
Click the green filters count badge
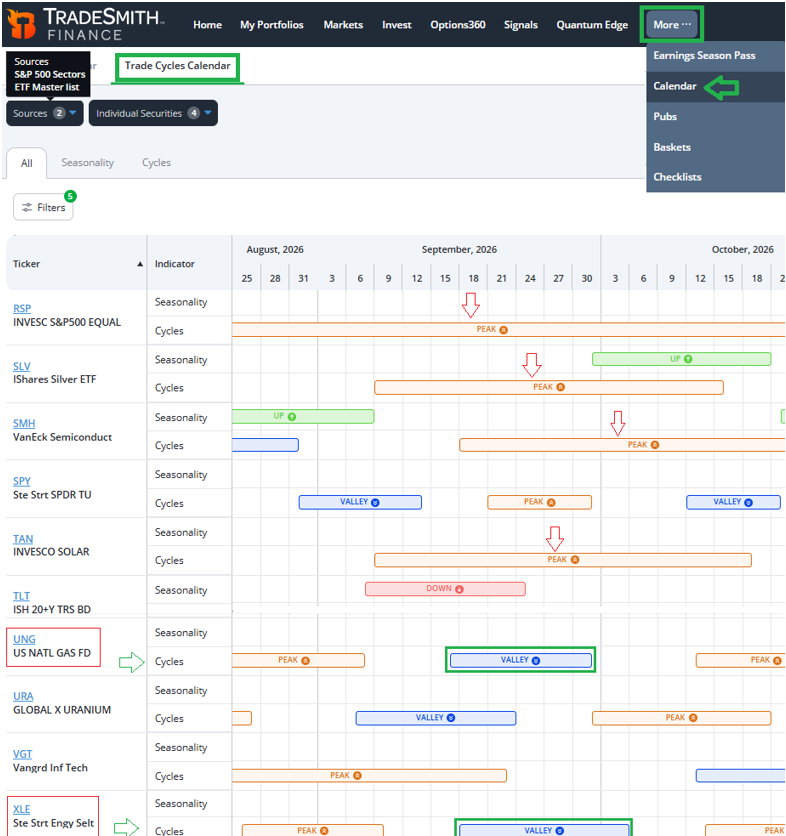[x=70, y=196]
